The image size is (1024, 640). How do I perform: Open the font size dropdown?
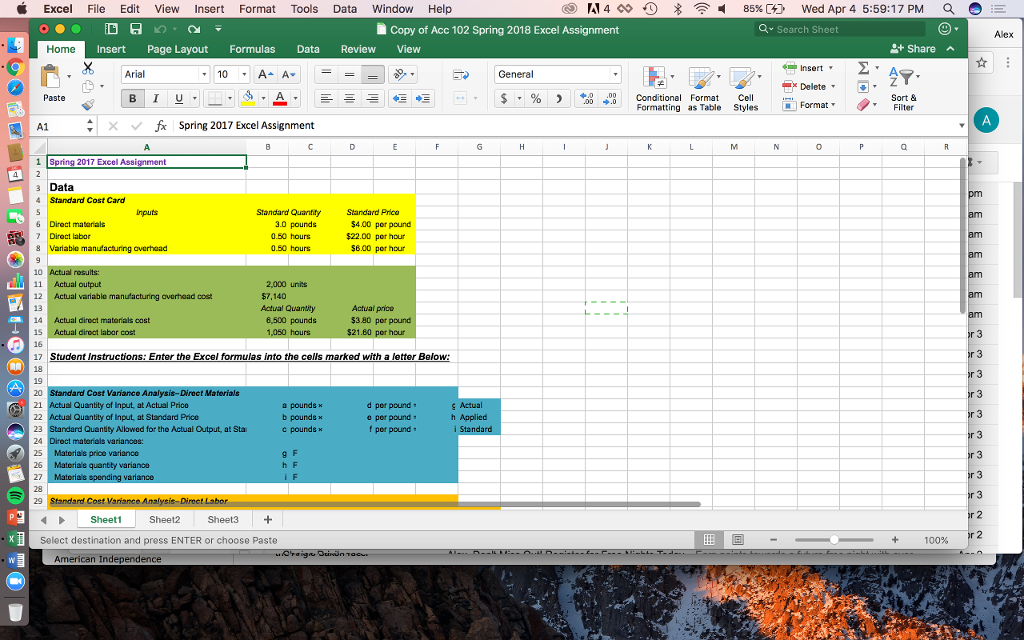click(243, 74)
